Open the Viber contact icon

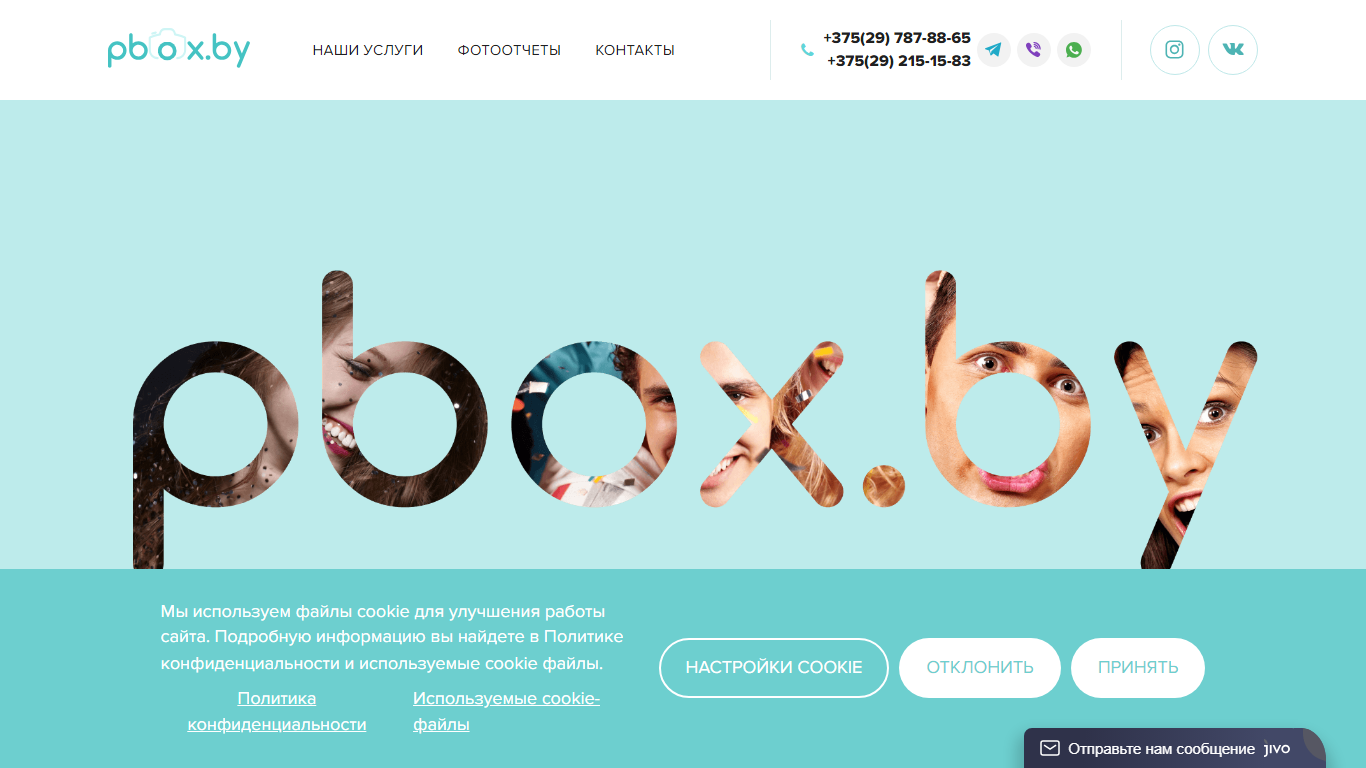(1034, 50)
